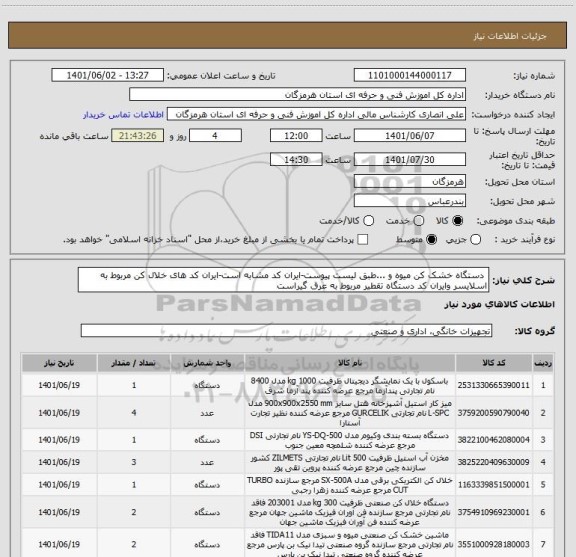Click the 300 kg industrial slicer item name
The image size is (576, 557).
pos(350,512)
